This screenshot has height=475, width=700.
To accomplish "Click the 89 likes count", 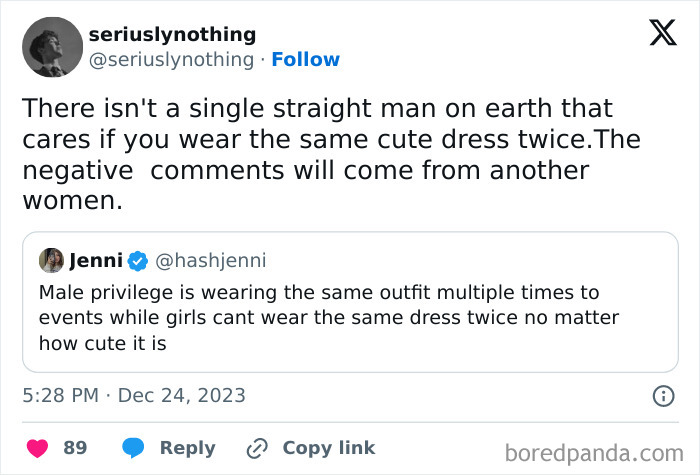I will [x=75, y=448].
